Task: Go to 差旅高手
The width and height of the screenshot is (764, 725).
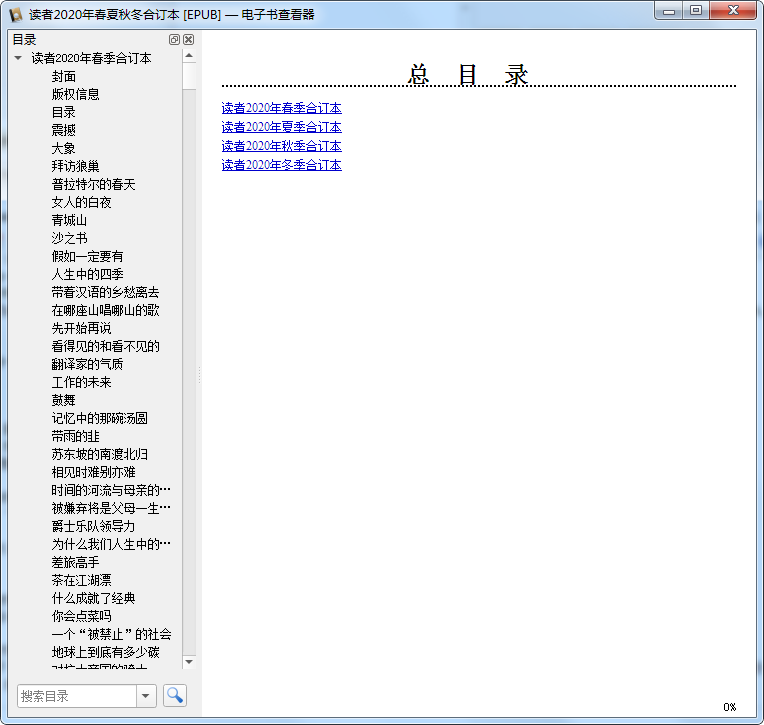Action: pos(76,562)
